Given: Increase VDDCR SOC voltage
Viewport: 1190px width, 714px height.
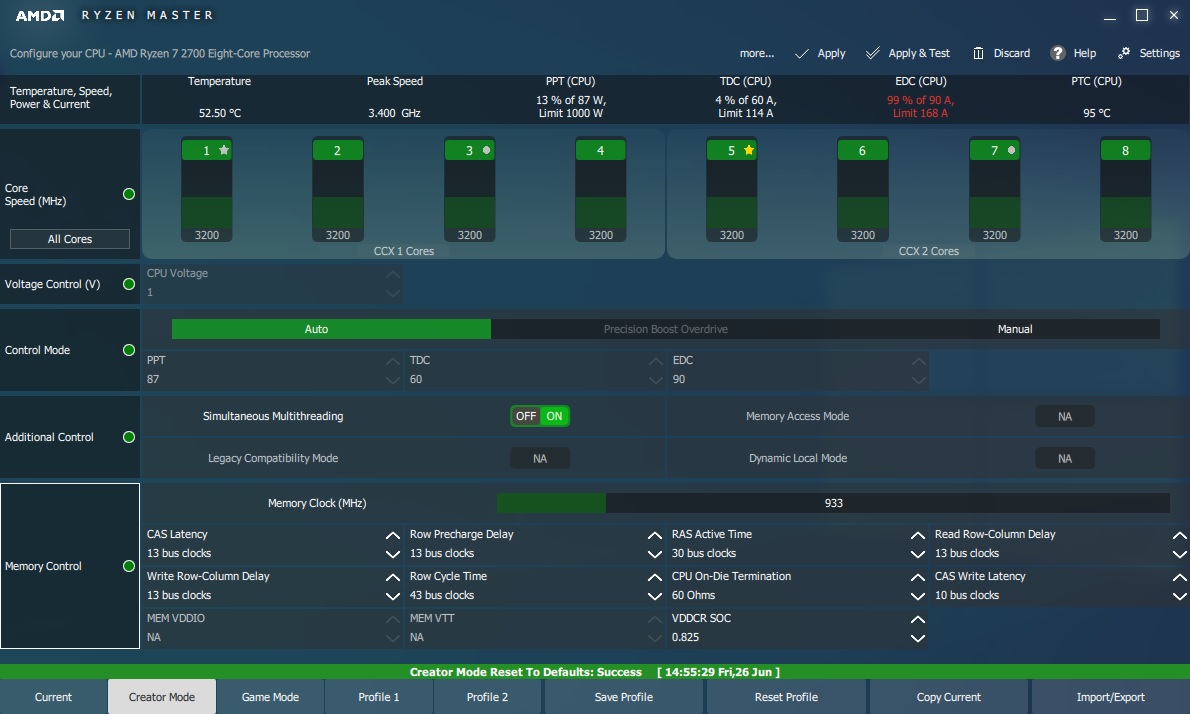Looking at the screenshot, I should (x=918, y=619).
